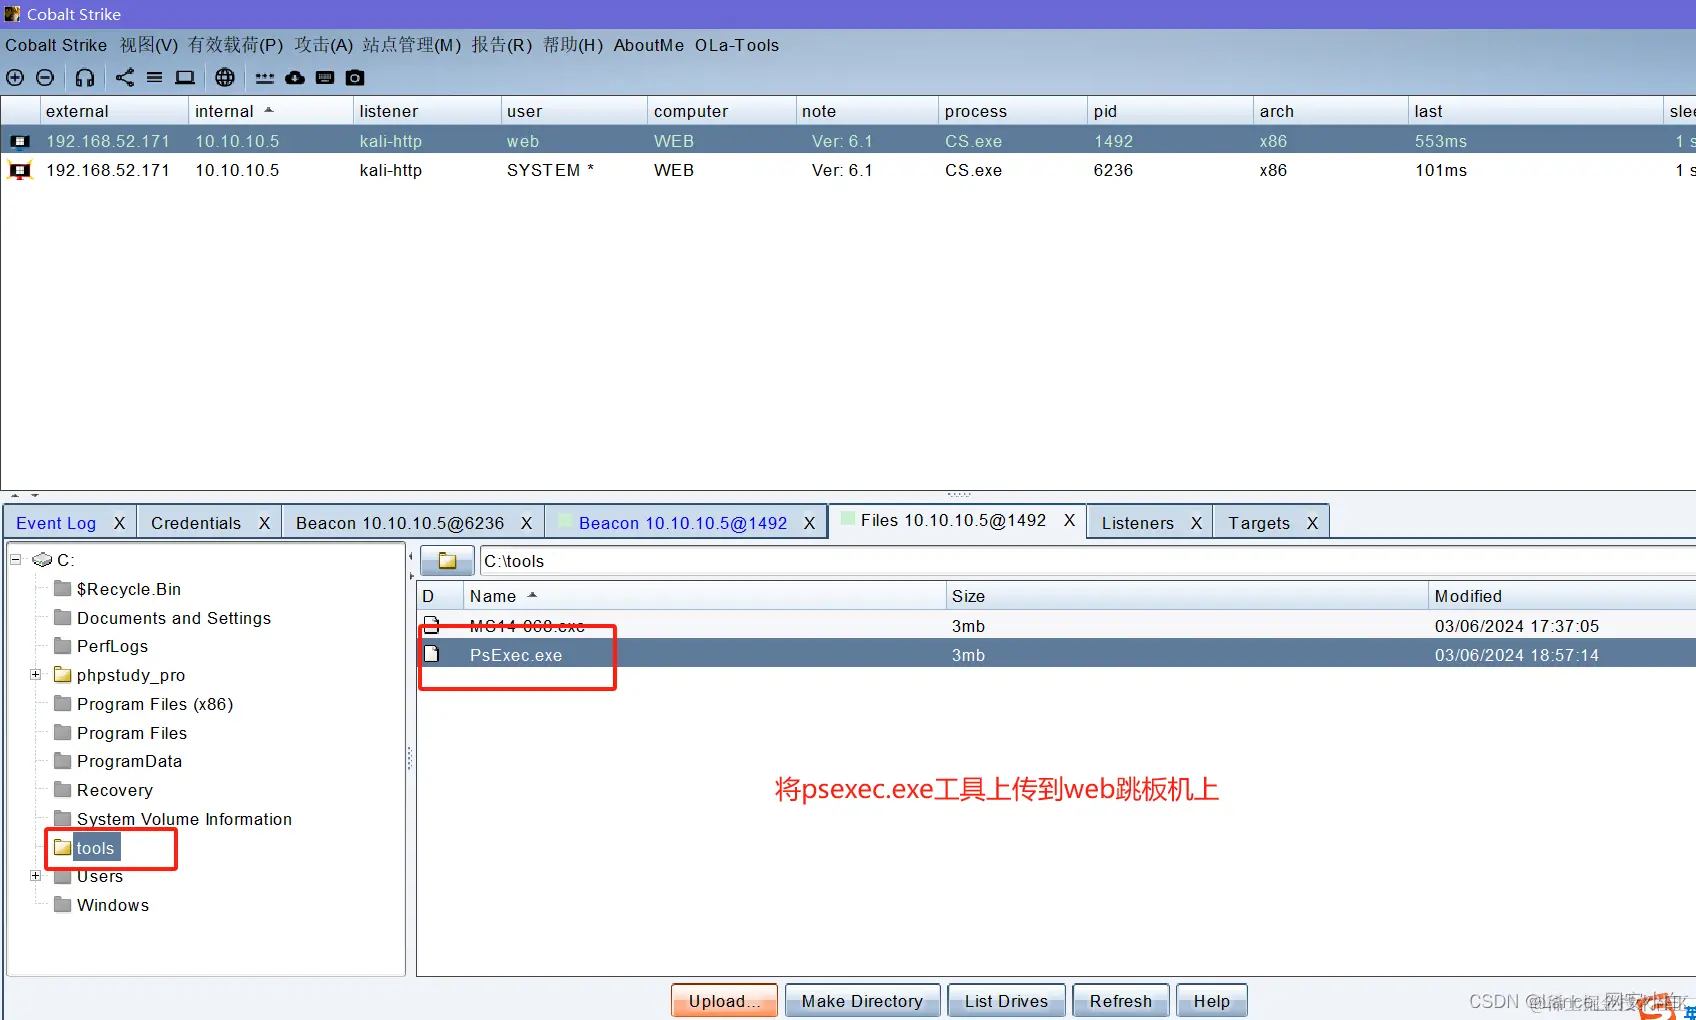Expand the phpstudy_pro folder node
This screenshot has width=1696, height=1020.
point(36,675)
